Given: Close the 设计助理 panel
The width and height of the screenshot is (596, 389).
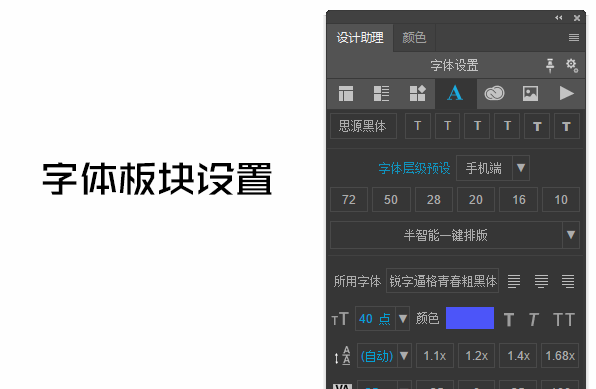Looking at the screenshot, I should (x=577, y=18).
